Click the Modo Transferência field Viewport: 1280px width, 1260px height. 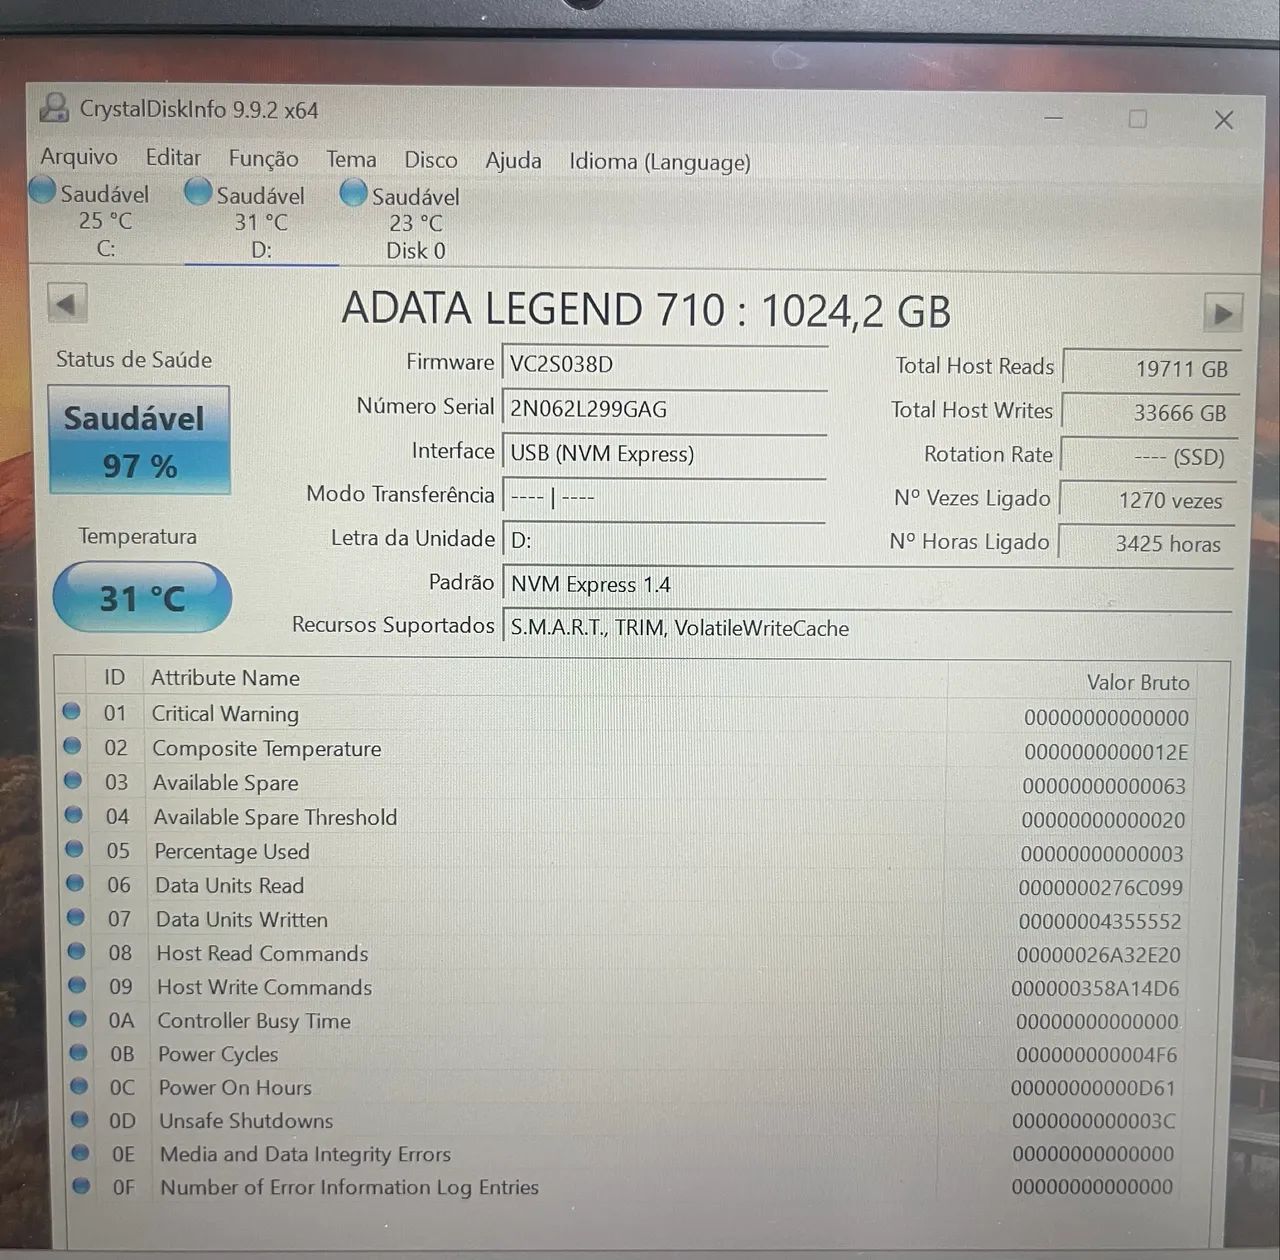(x=664, y=496)
